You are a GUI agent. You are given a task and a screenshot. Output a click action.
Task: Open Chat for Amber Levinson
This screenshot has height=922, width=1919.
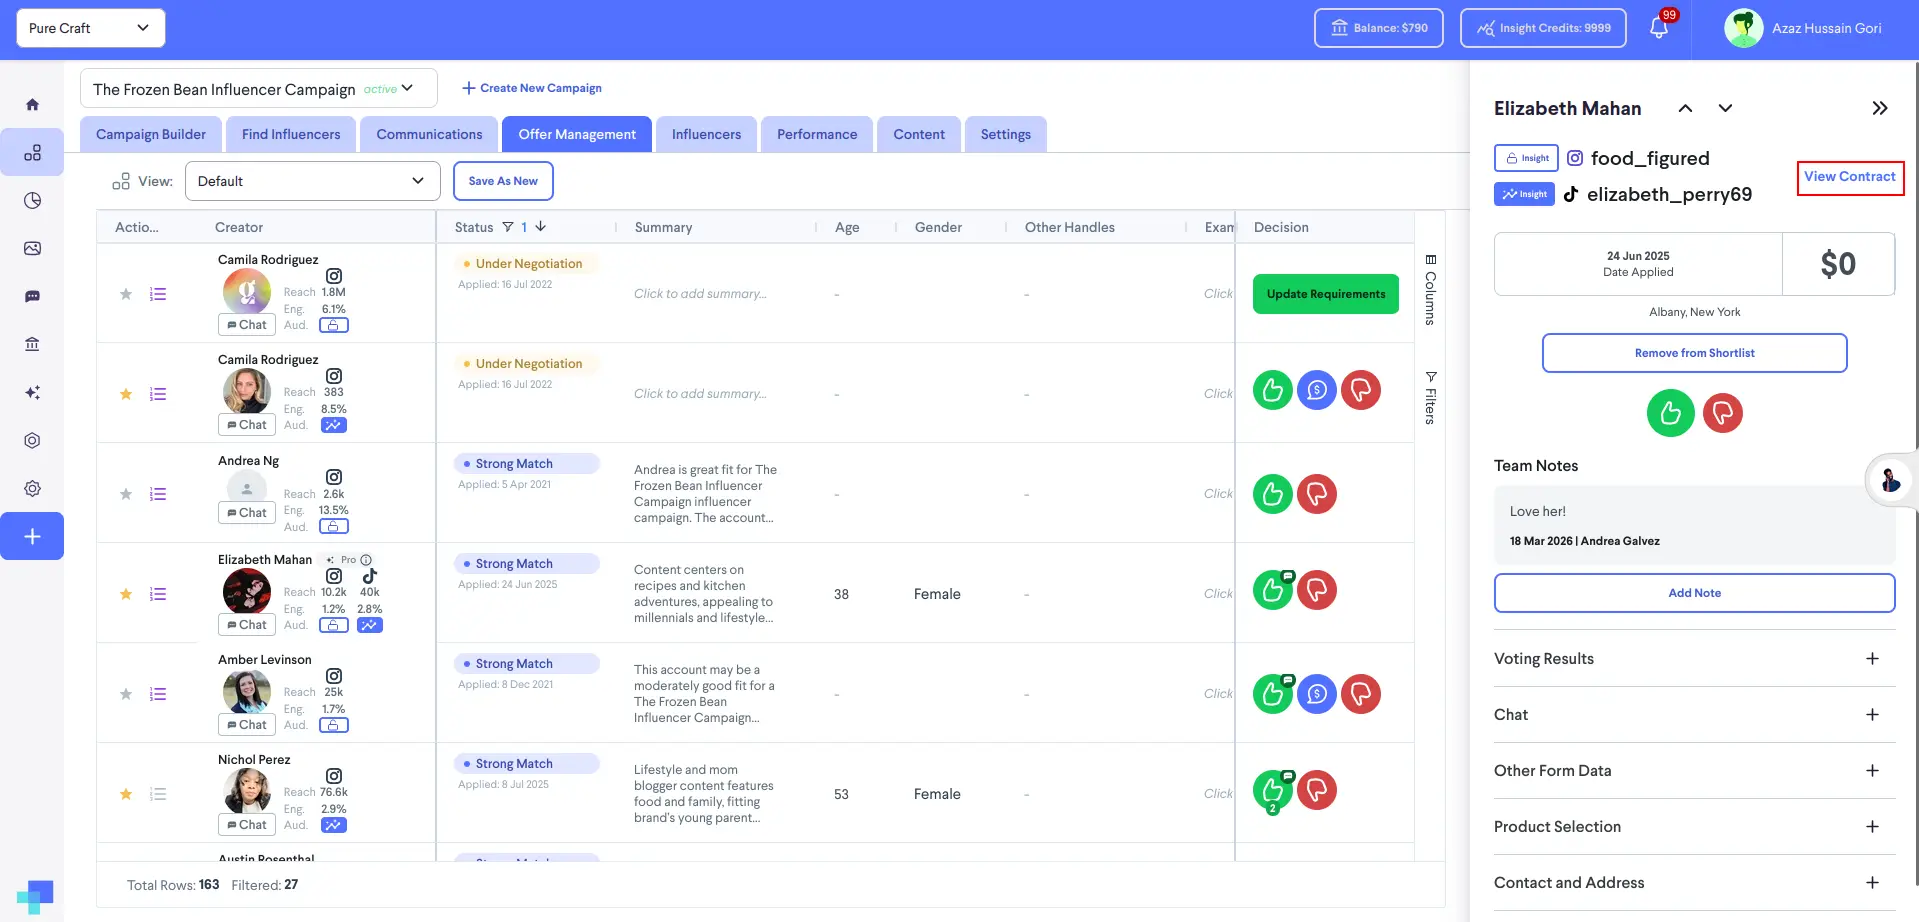point(247,725)
